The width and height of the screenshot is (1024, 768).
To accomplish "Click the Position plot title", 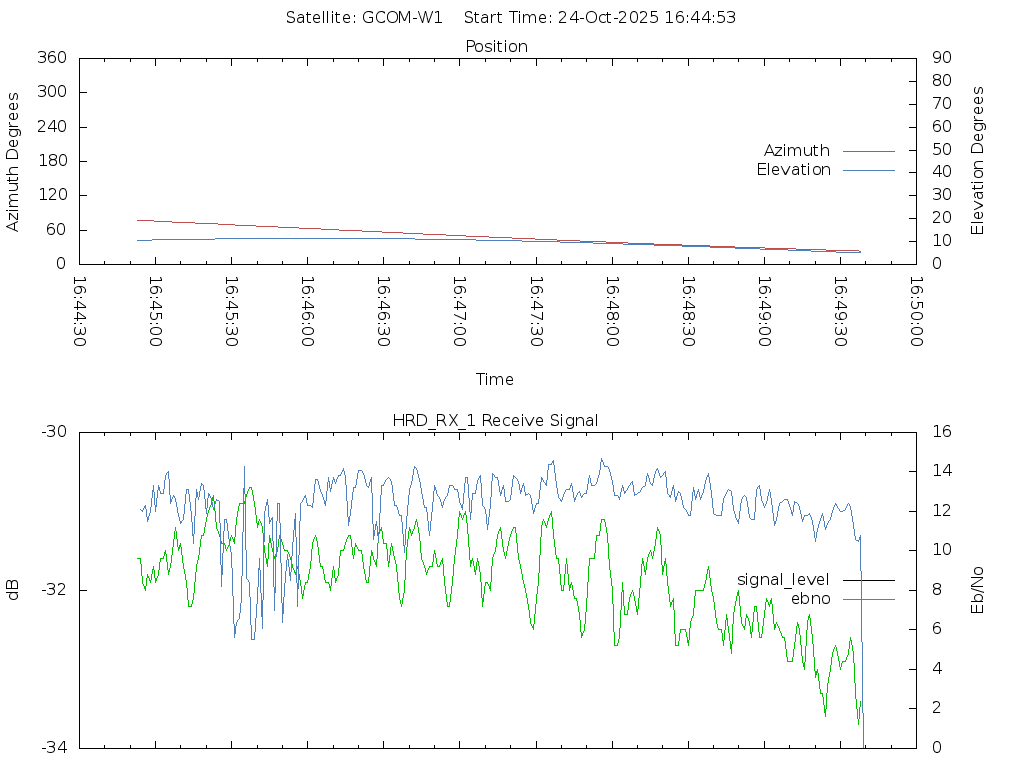I will click(496, 47).
